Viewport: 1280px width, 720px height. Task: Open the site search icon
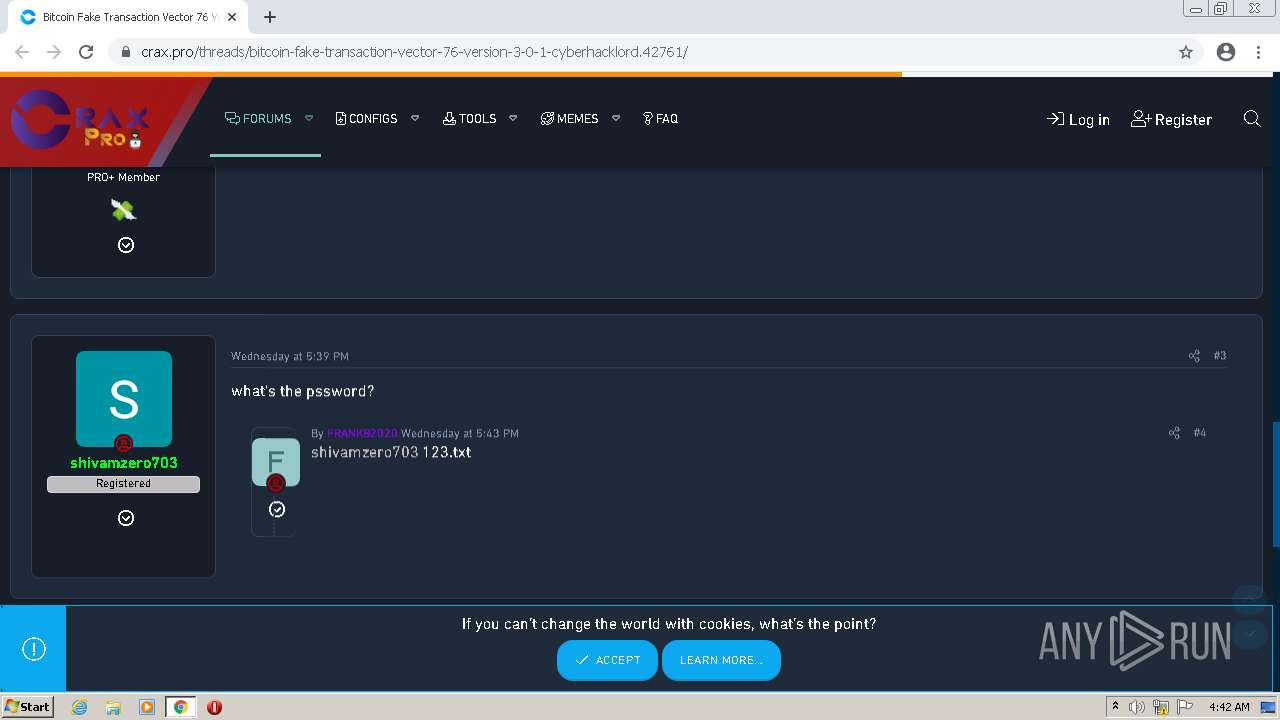1251,119
